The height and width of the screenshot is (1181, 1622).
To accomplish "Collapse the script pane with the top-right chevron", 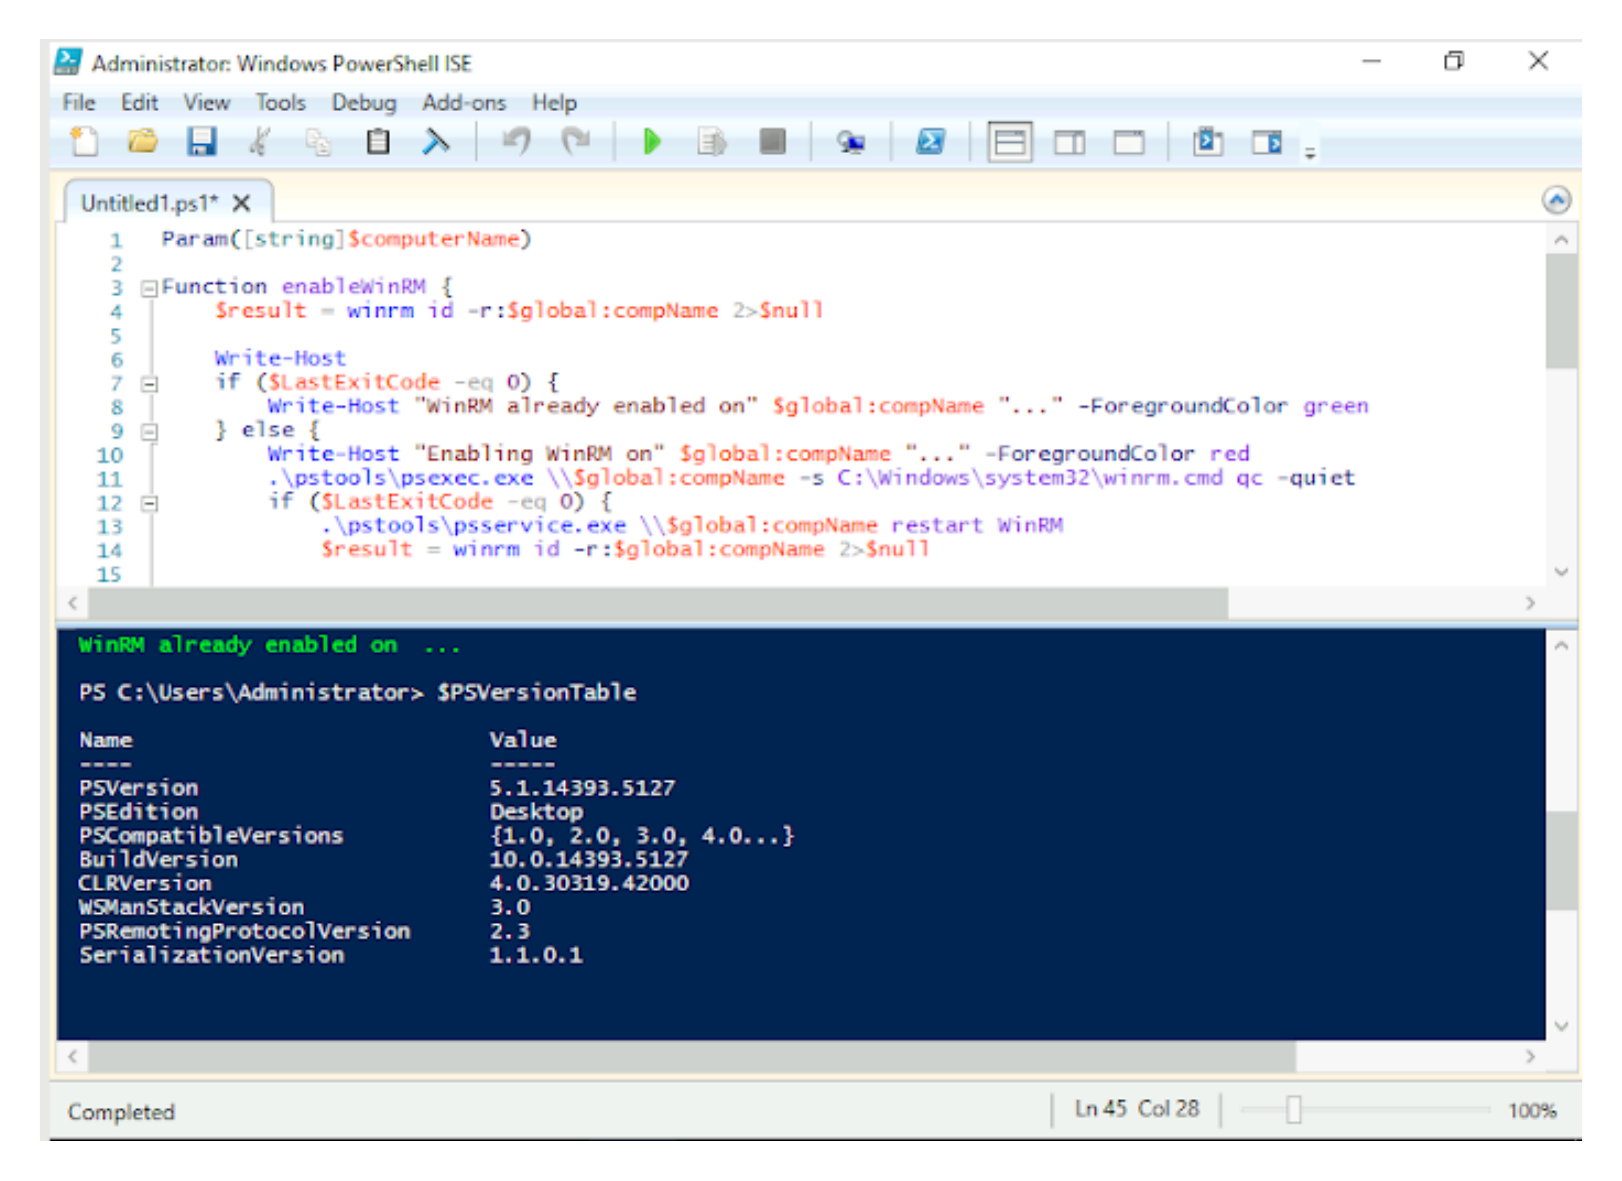I will pyautogui.click(x=1557, y=200).
